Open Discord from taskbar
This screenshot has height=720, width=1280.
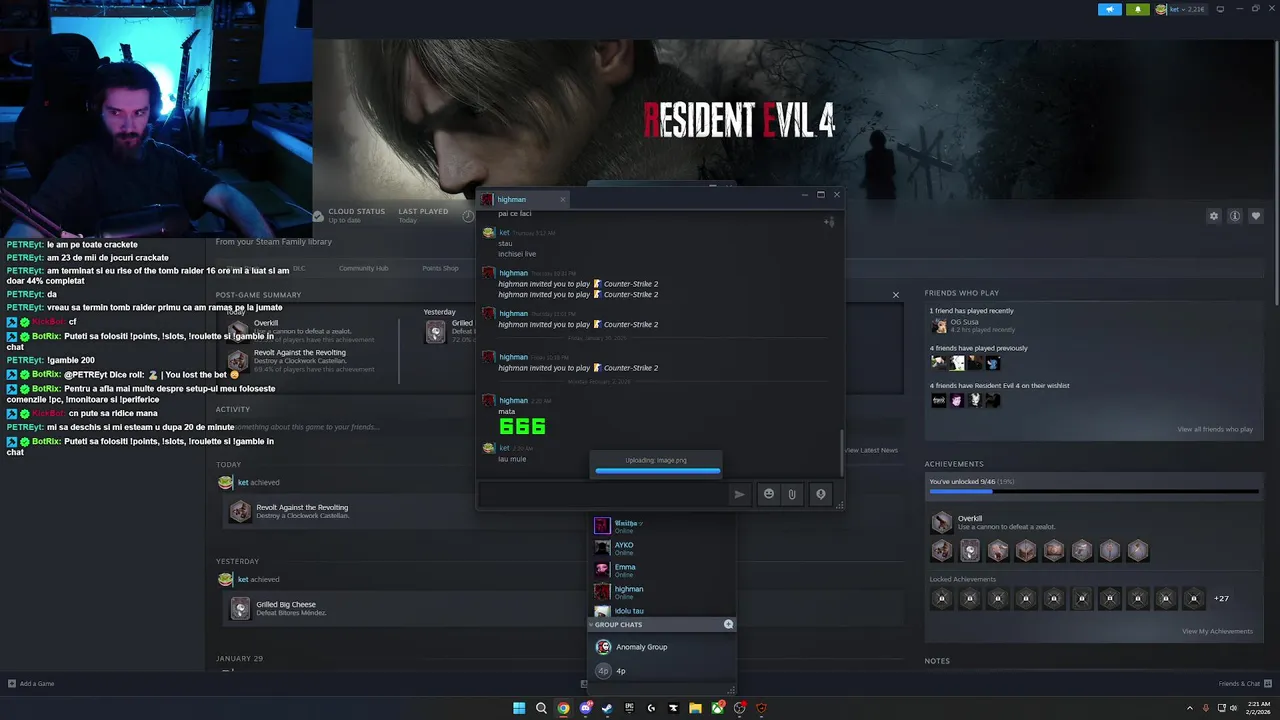pyautogui.click(x=585, y=708)
